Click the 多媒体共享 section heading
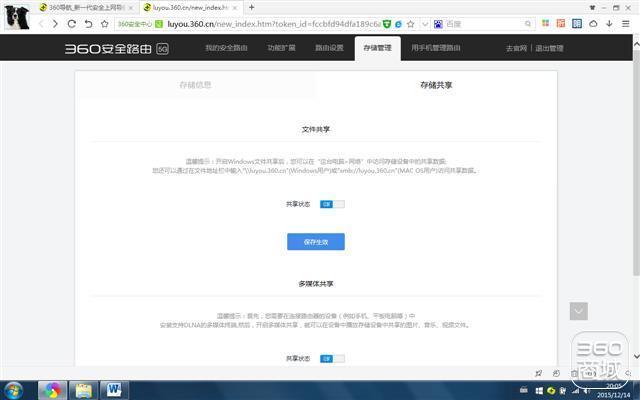Viewport: 640px width, 400px height. point(316,284)
